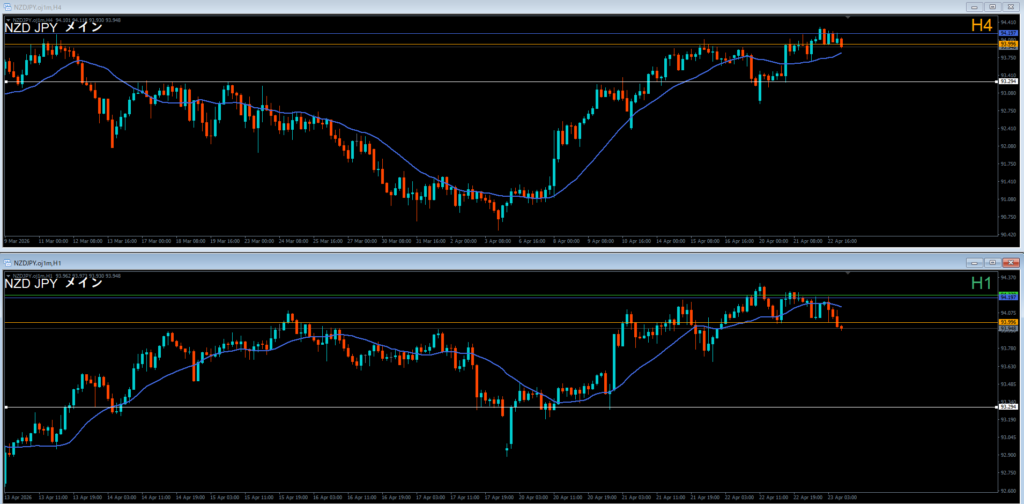This screenshot has height=504, width=1024.
Task: Maximize the H1 chart window
Action: click(x=991, y=261)
